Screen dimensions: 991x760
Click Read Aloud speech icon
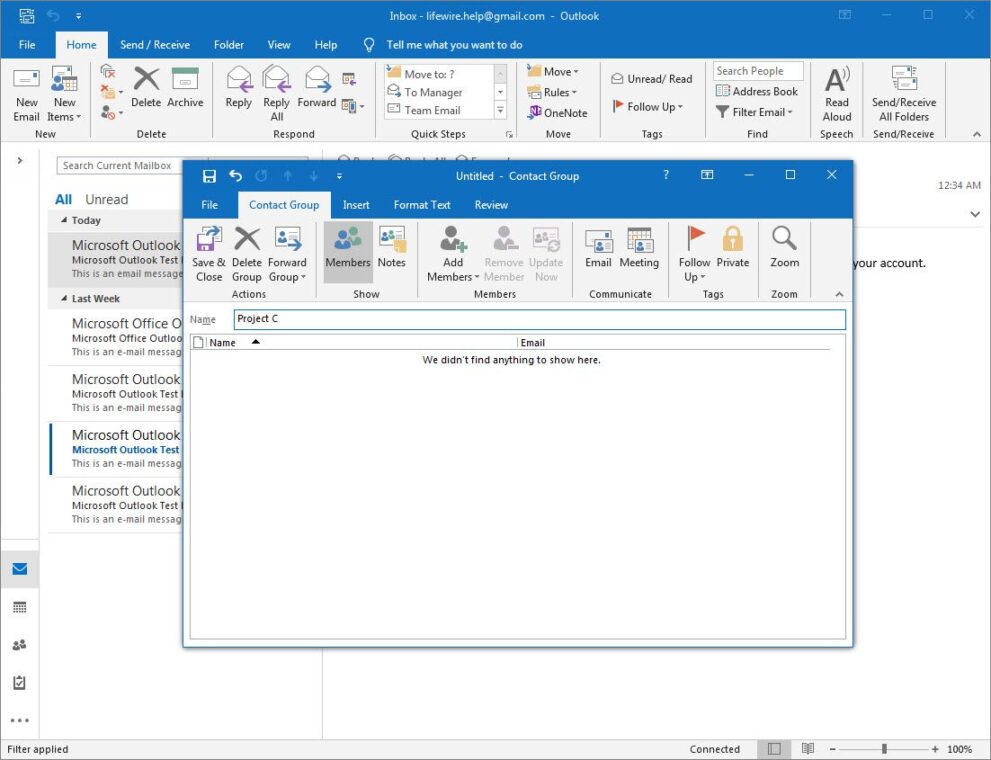(837, 95)
